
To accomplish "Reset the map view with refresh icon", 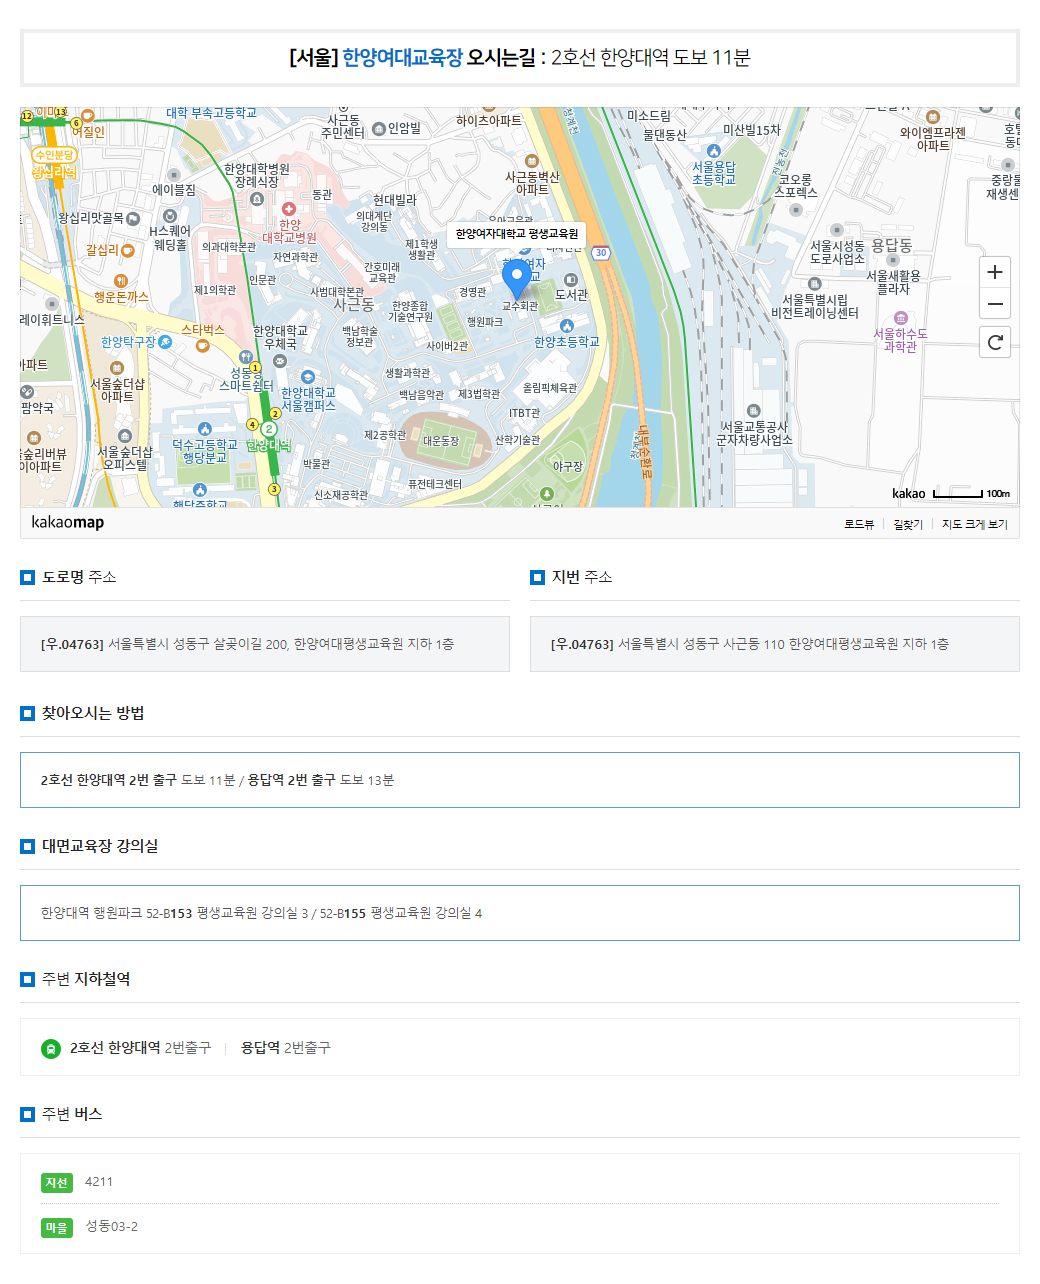I will [x=994, y=342].
